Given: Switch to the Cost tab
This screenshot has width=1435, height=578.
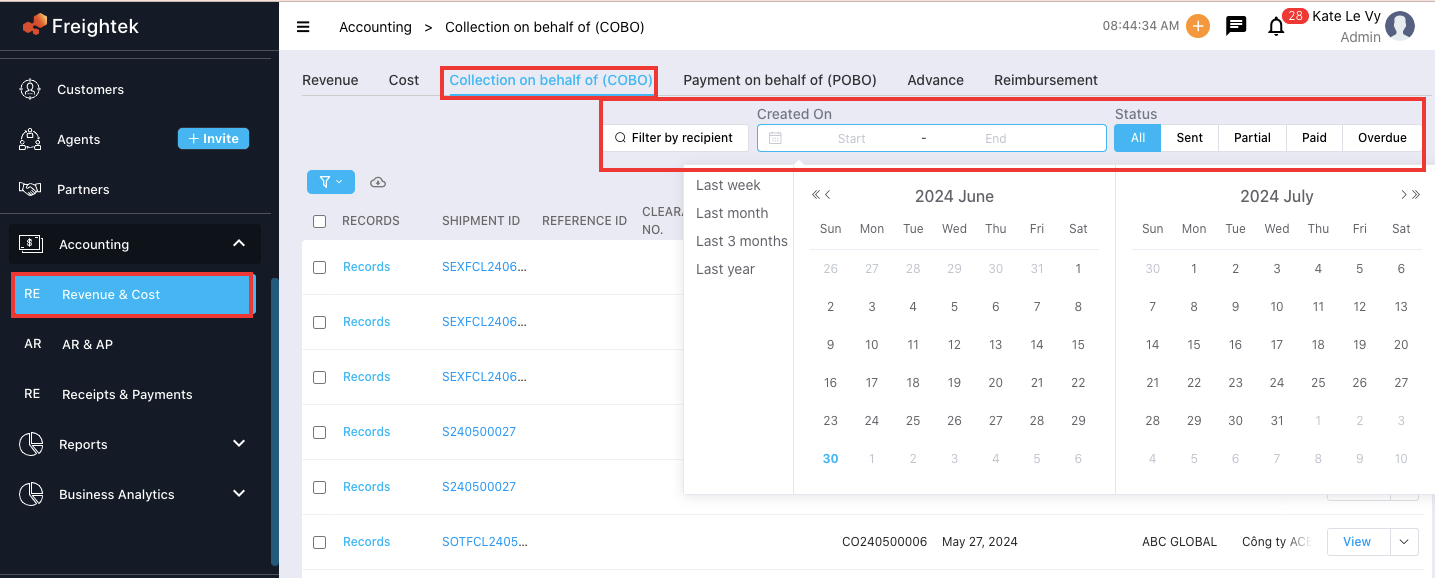Looking at the screenshot, I should 404,80.
